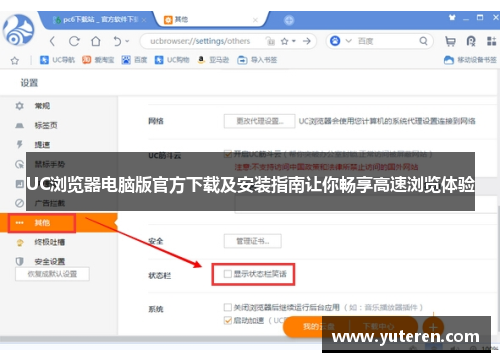Toggle the 启动加速 checkbox
This screenshot has height=362, width=500.
(x=228, y=320)
